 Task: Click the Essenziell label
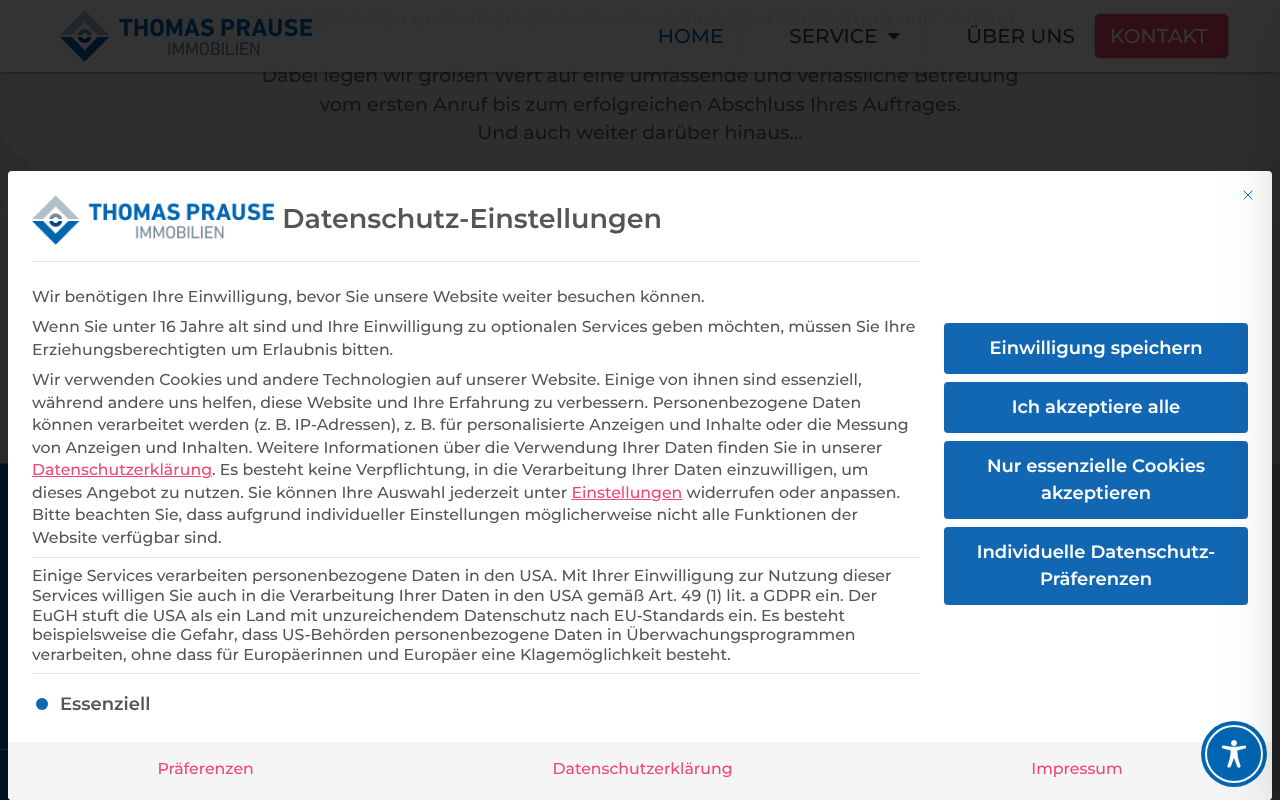tap(105, 704)
